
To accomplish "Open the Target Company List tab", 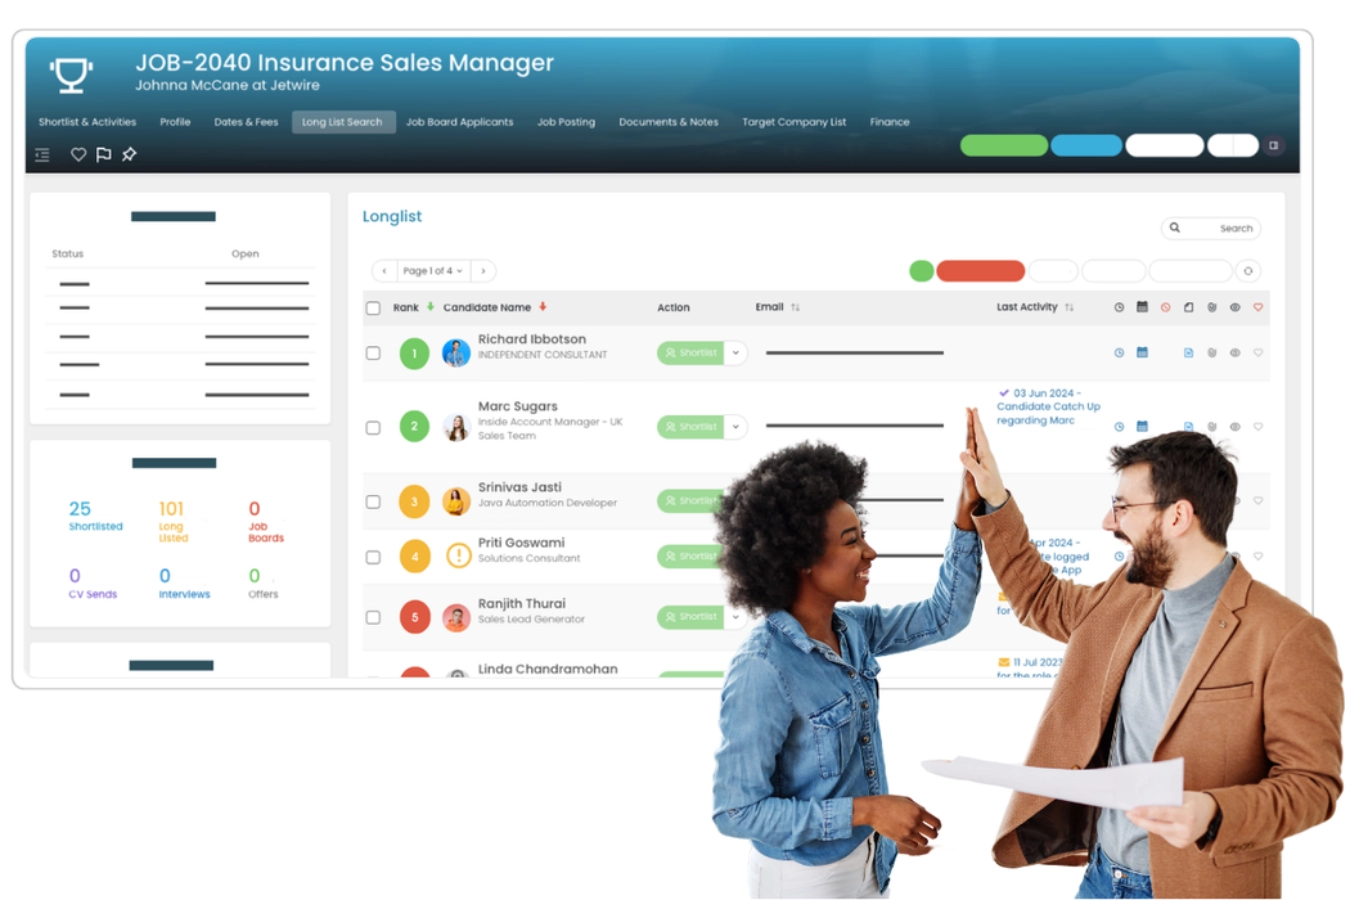I will pyautogui.click(x=794, y=122).
